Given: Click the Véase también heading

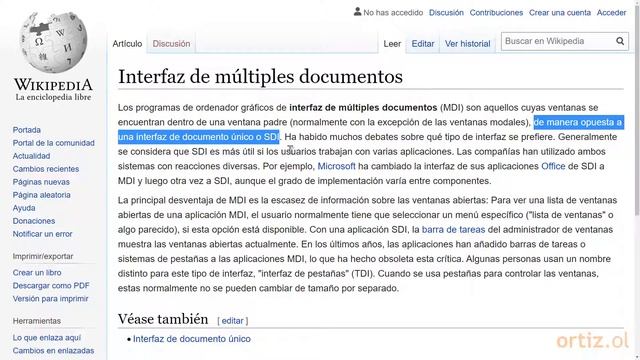Looking at the screenshot, I should click(x=163, y=319).
